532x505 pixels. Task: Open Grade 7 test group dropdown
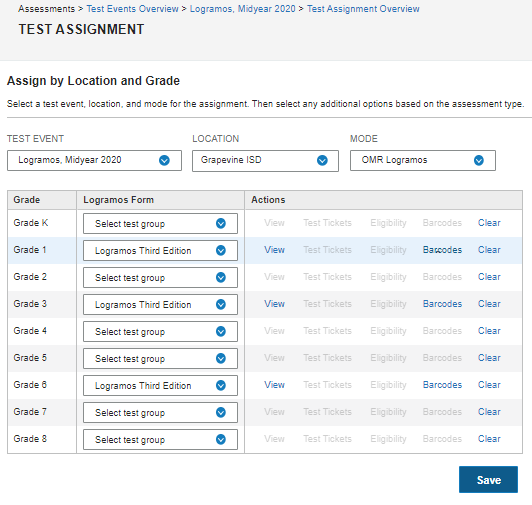click(x=160, y=412)
